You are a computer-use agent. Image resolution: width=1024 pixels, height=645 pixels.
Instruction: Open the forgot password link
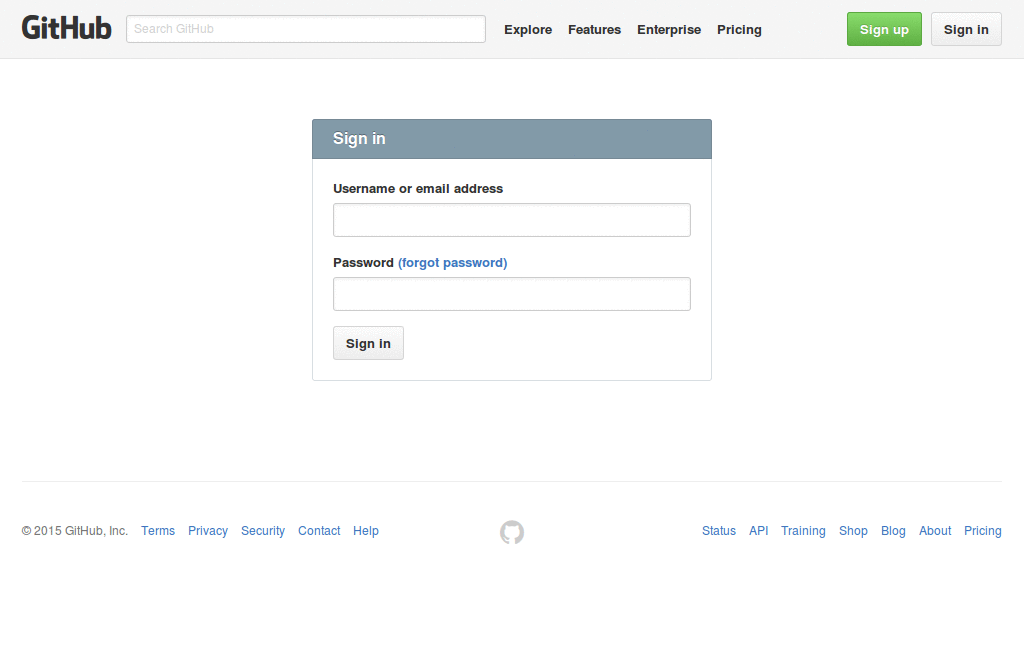[452, 262]
